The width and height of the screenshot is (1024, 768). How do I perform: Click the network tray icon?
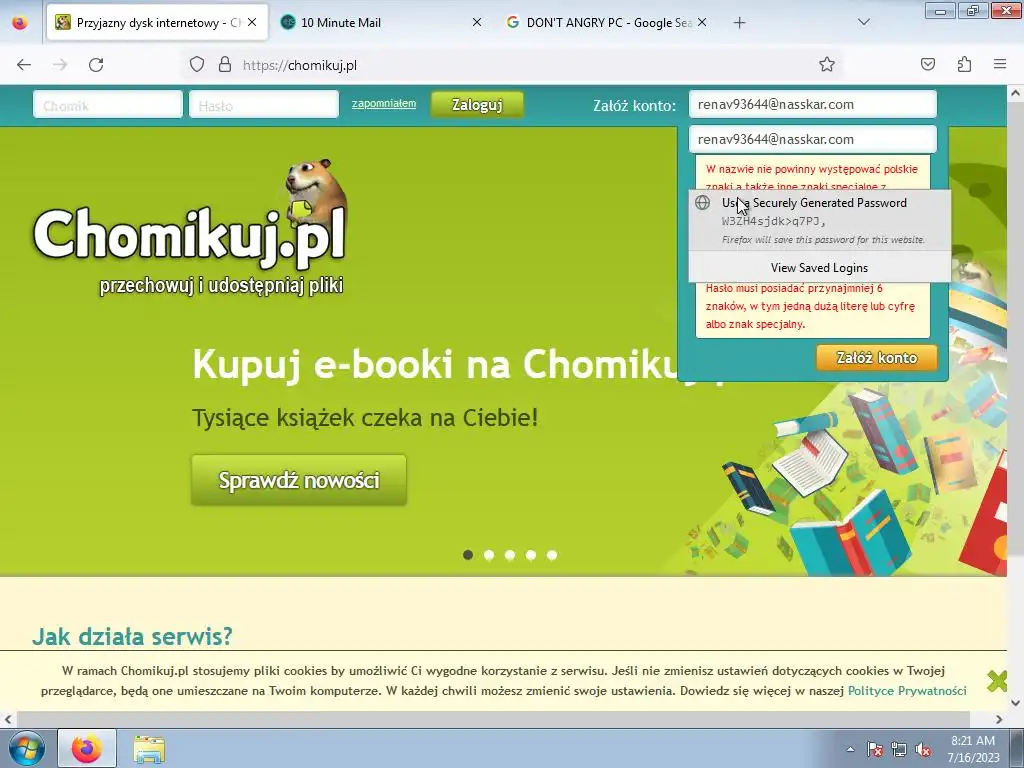click(899, 749)
